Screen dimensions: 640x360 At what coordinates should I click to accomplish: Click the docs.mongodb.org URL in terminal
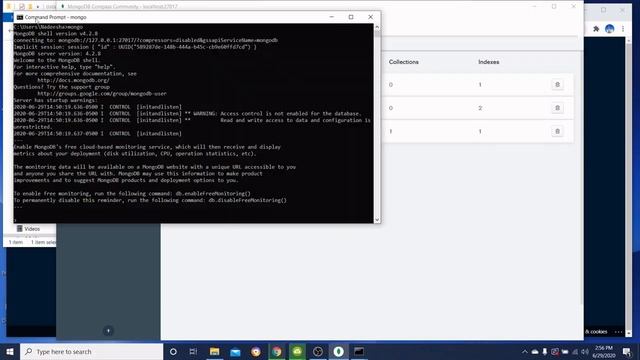point(73,80)
